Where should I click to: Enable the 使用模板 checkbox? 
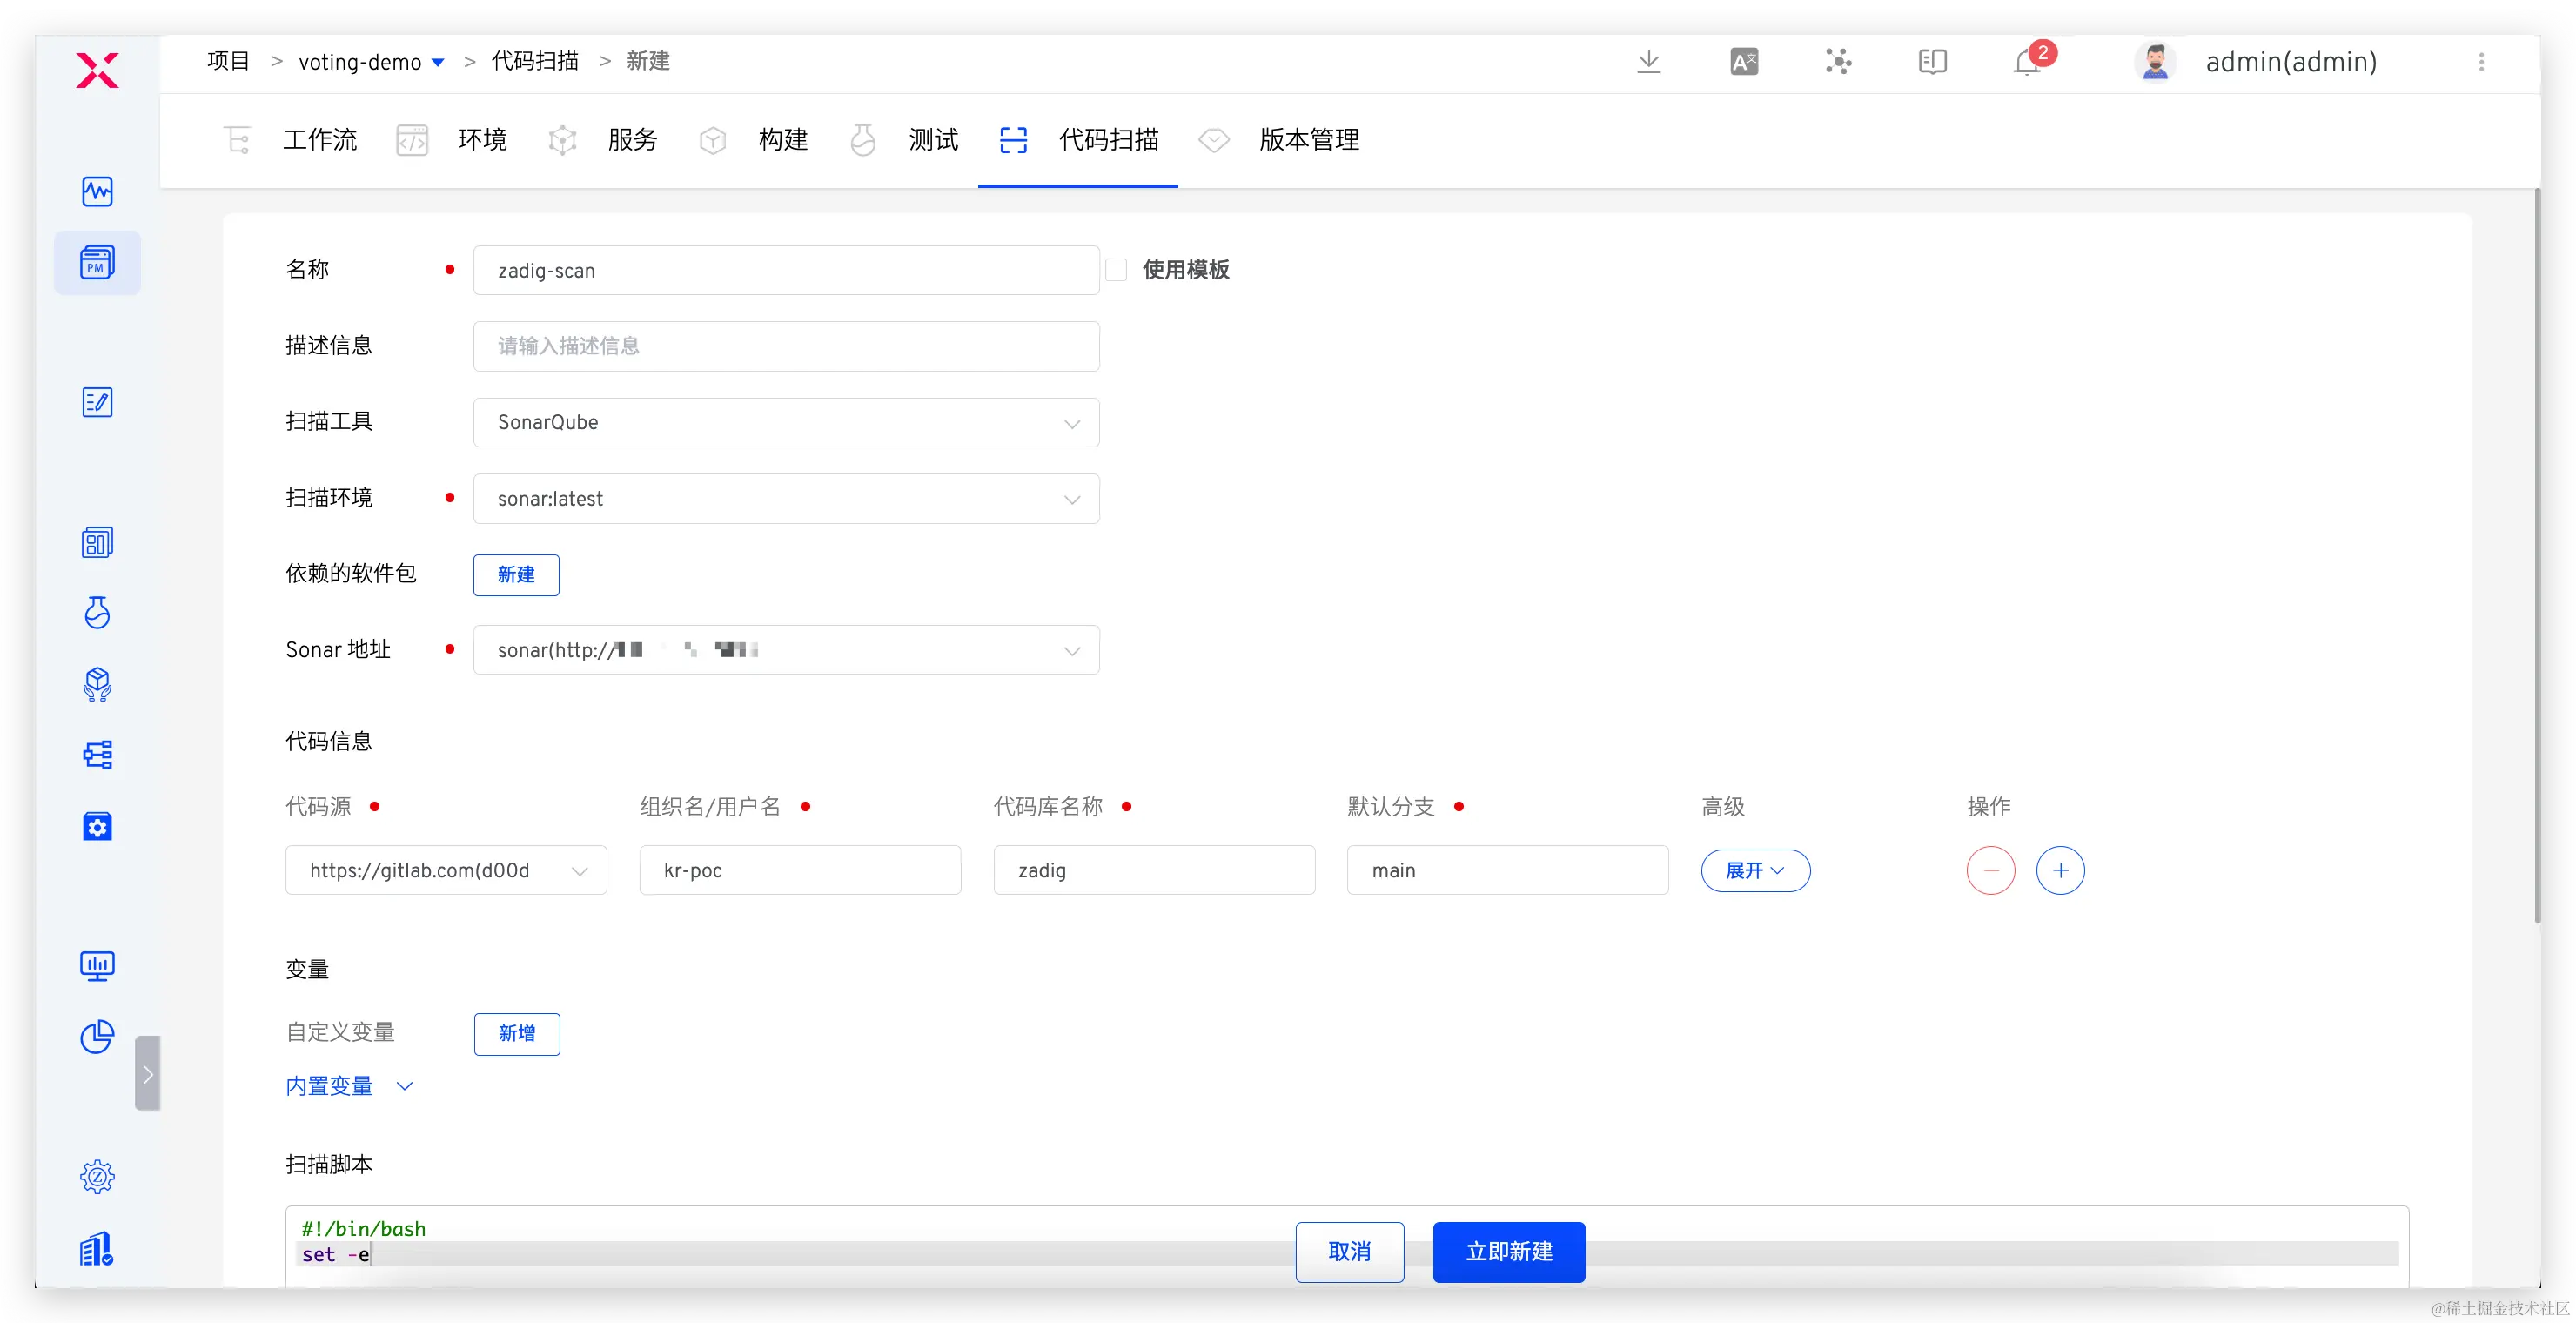point(1116,270)
